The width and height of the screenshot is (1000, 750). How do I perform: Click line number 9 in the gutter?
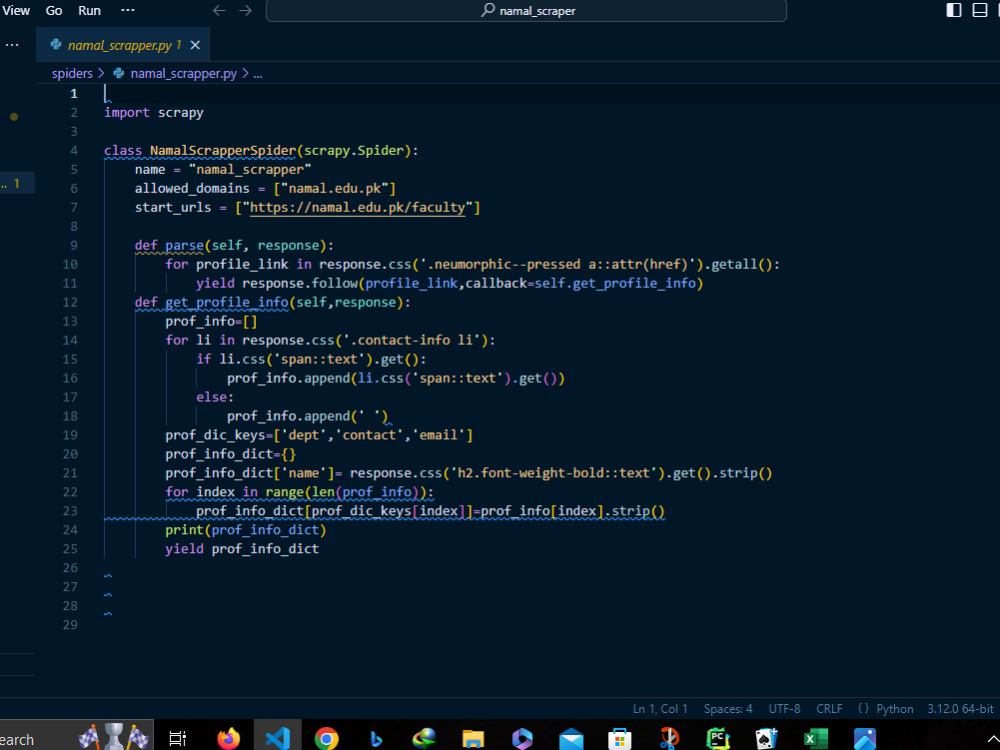point(74,246)
